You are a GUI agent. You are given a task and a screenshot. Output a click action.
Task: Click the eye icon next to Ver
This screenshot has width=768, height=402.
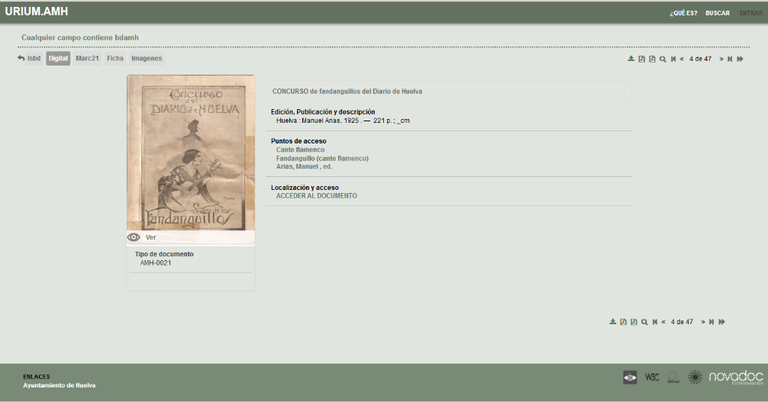tap(134, 237)
